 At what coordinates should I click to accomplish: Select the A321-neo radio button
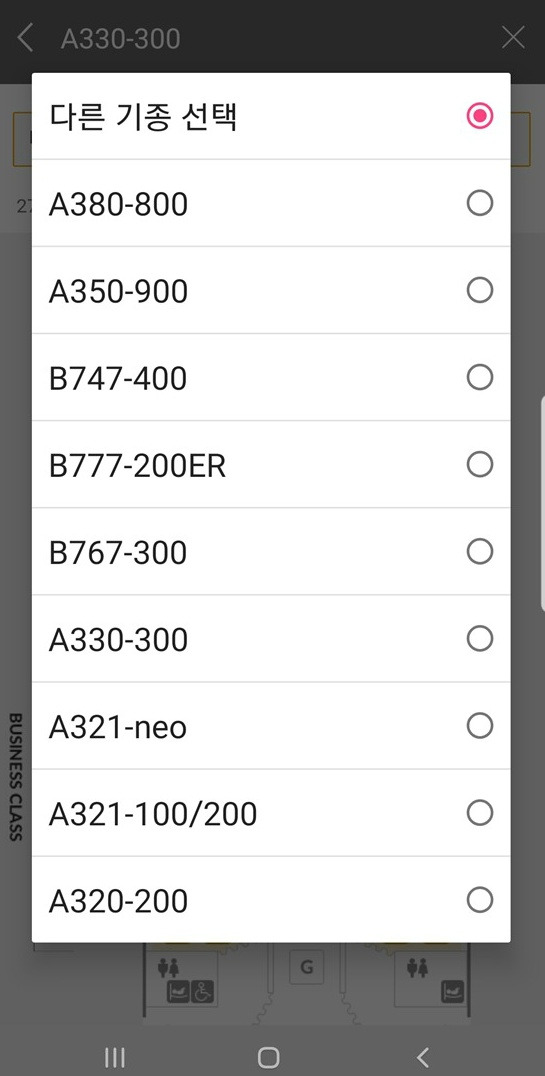[480, 725]
